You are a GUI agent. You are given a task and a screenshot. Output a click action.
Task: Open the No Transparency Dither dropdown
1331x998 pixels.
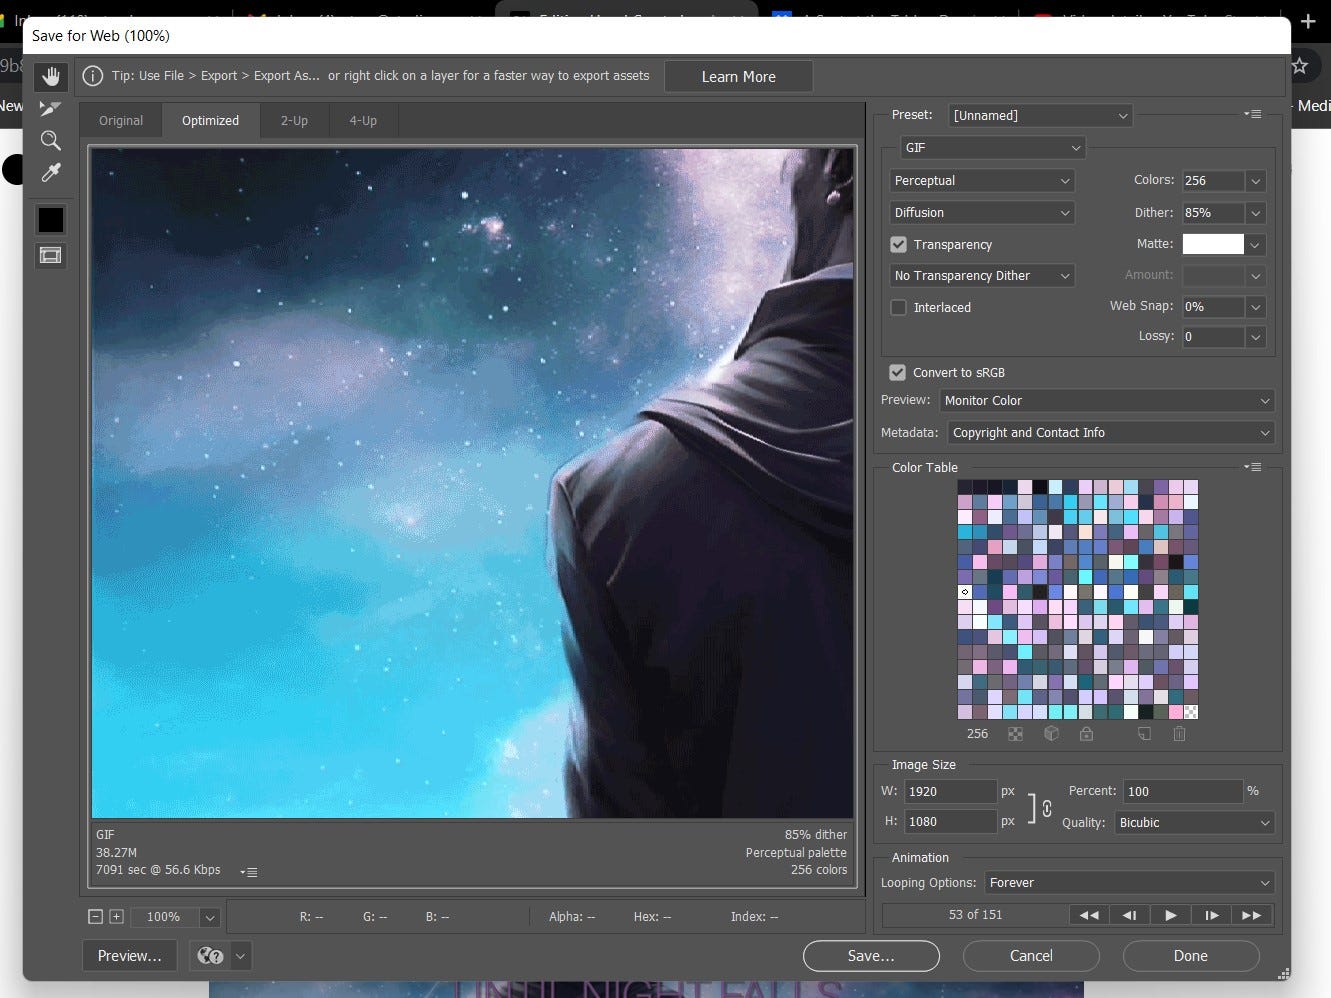[x=982, y=276]
